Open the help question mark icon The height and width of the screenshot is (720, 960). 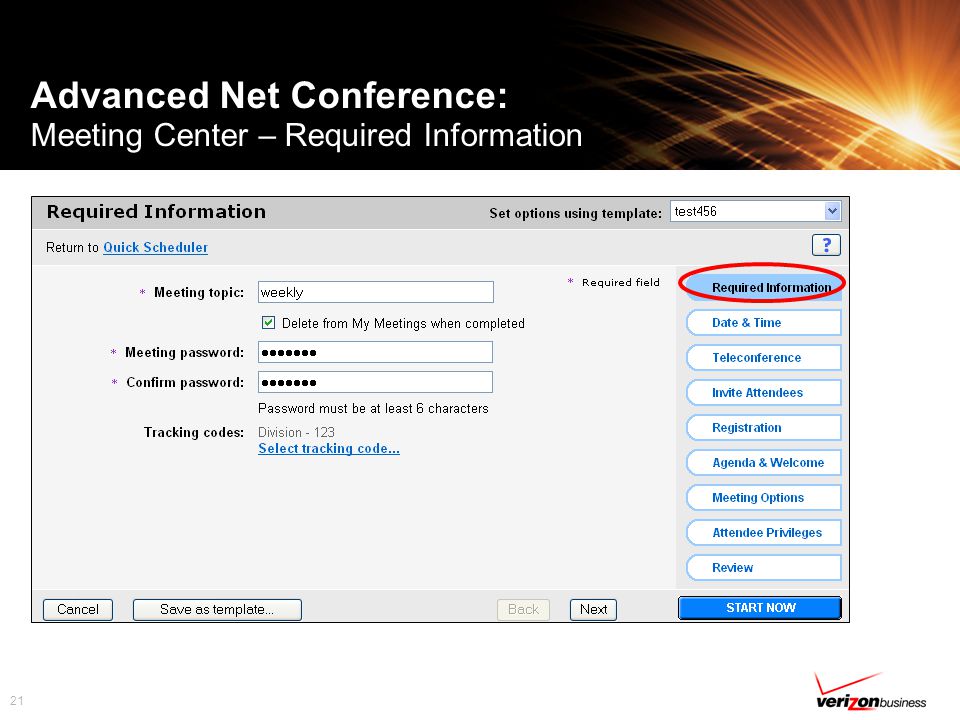pyautogui.click(x=826, y=245)
